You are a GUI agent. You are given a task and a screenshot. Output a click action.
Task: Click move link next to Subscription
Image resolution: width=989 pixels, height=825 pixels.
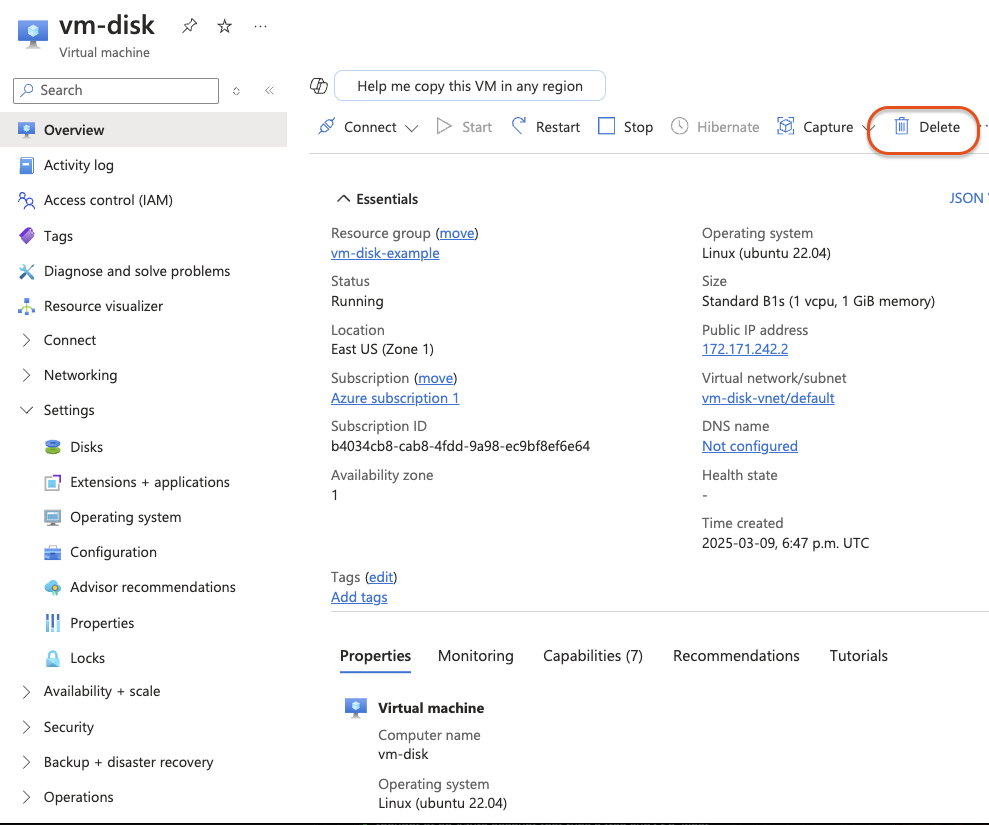pos(436,378)
